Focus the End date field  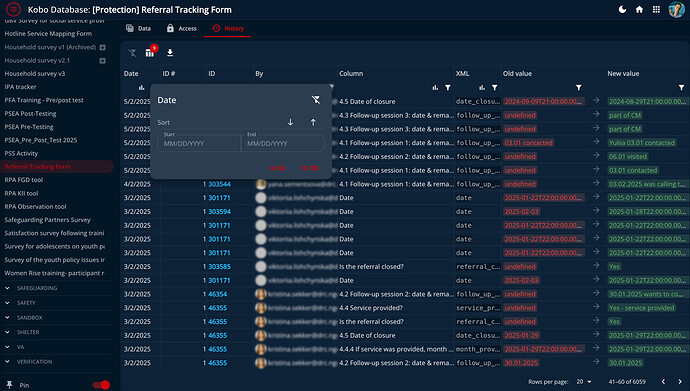(283, 143)
